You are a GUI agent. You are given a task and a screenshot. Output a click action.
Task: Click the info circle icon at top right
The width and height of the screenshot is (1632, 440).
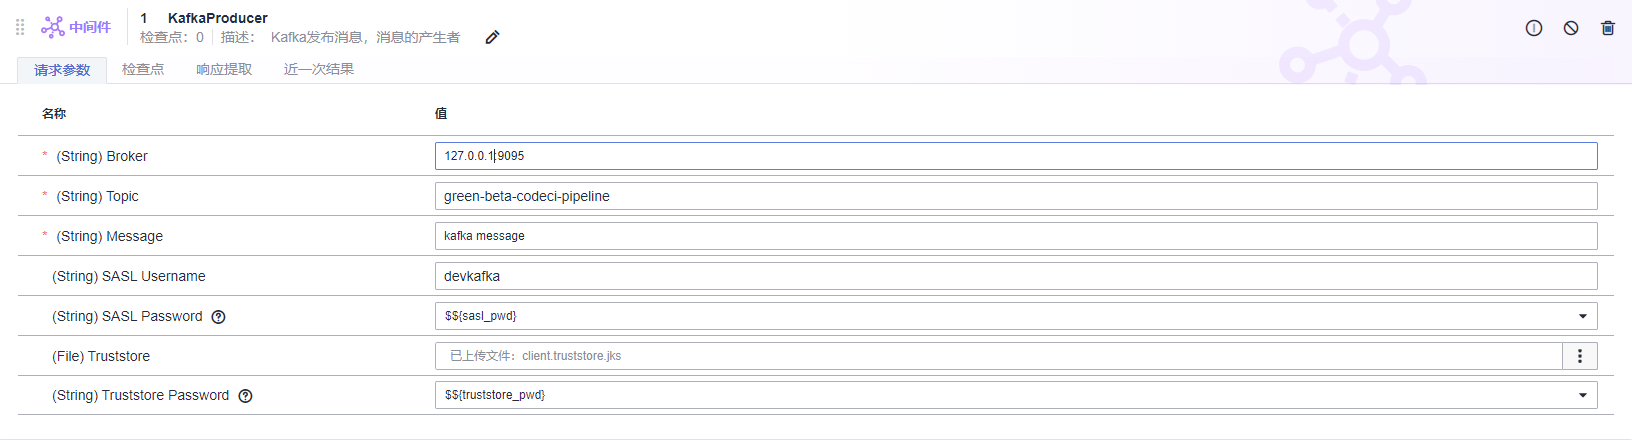pyautogui.click(x=1534, y=28)
